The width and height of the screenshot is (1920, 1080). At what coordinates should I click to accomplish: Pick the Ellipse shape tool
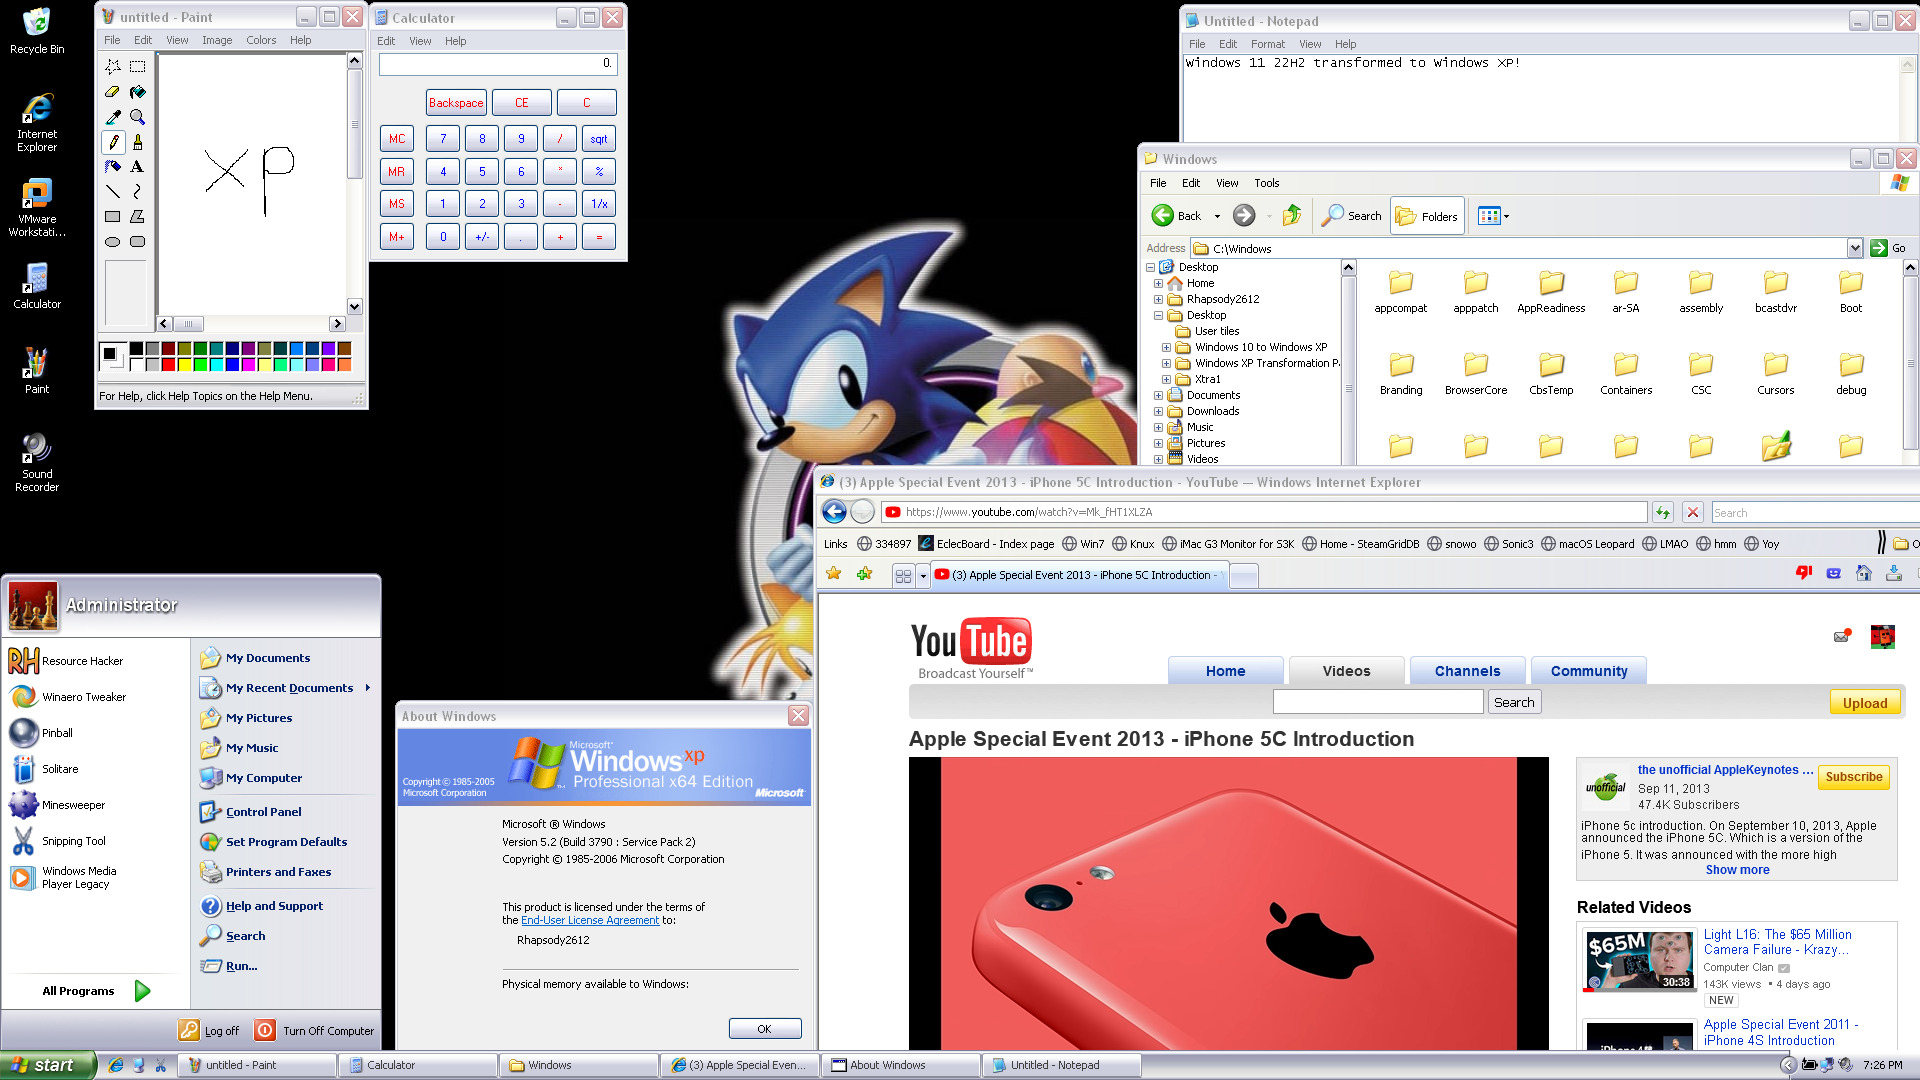(x=112, y=241)
